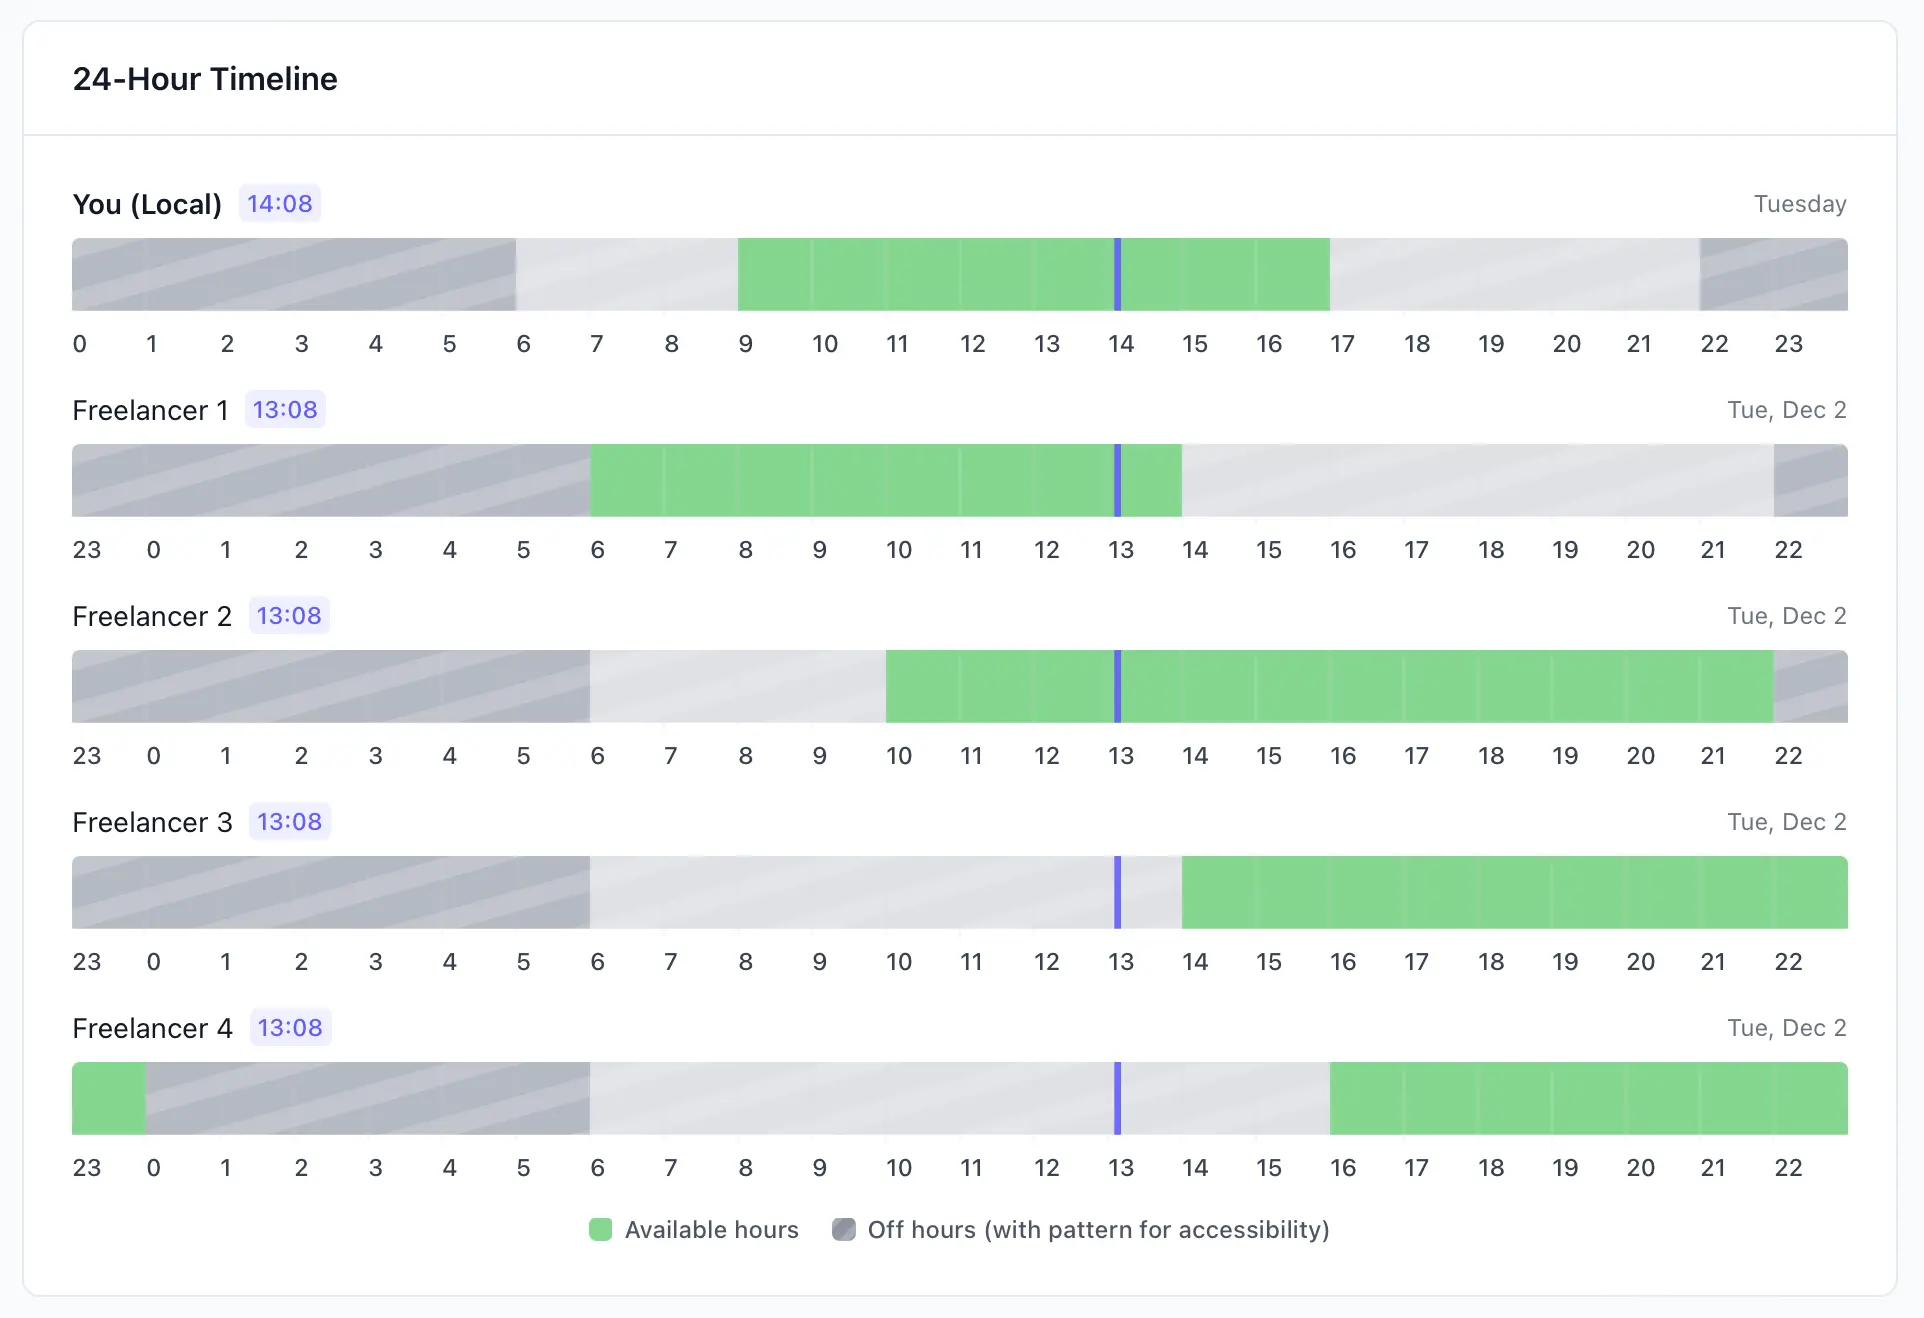Click Freelancer 4's 13:08 time badge
The height and width of the screenshot is (1318, 1924).
290,1028
